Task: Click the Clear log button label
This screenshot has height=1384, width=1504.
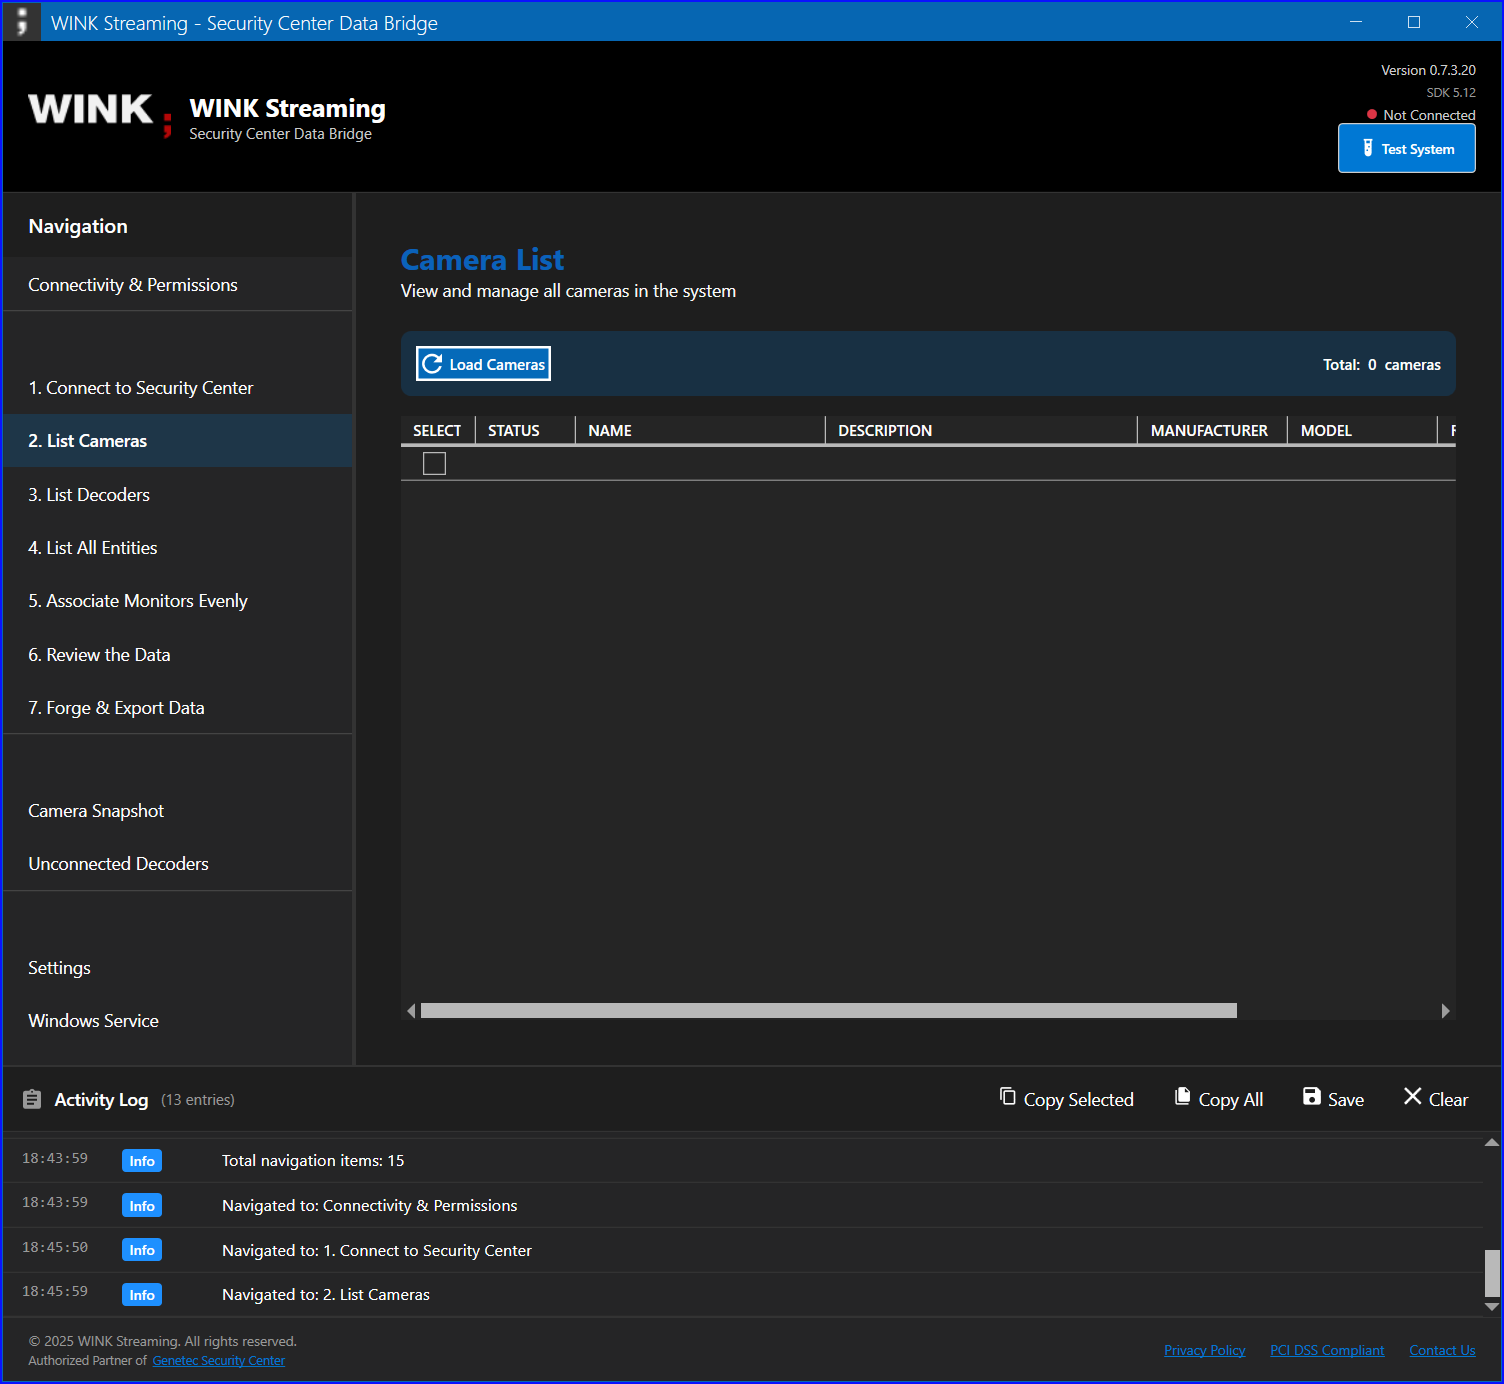Action: pos(1448,1100)
